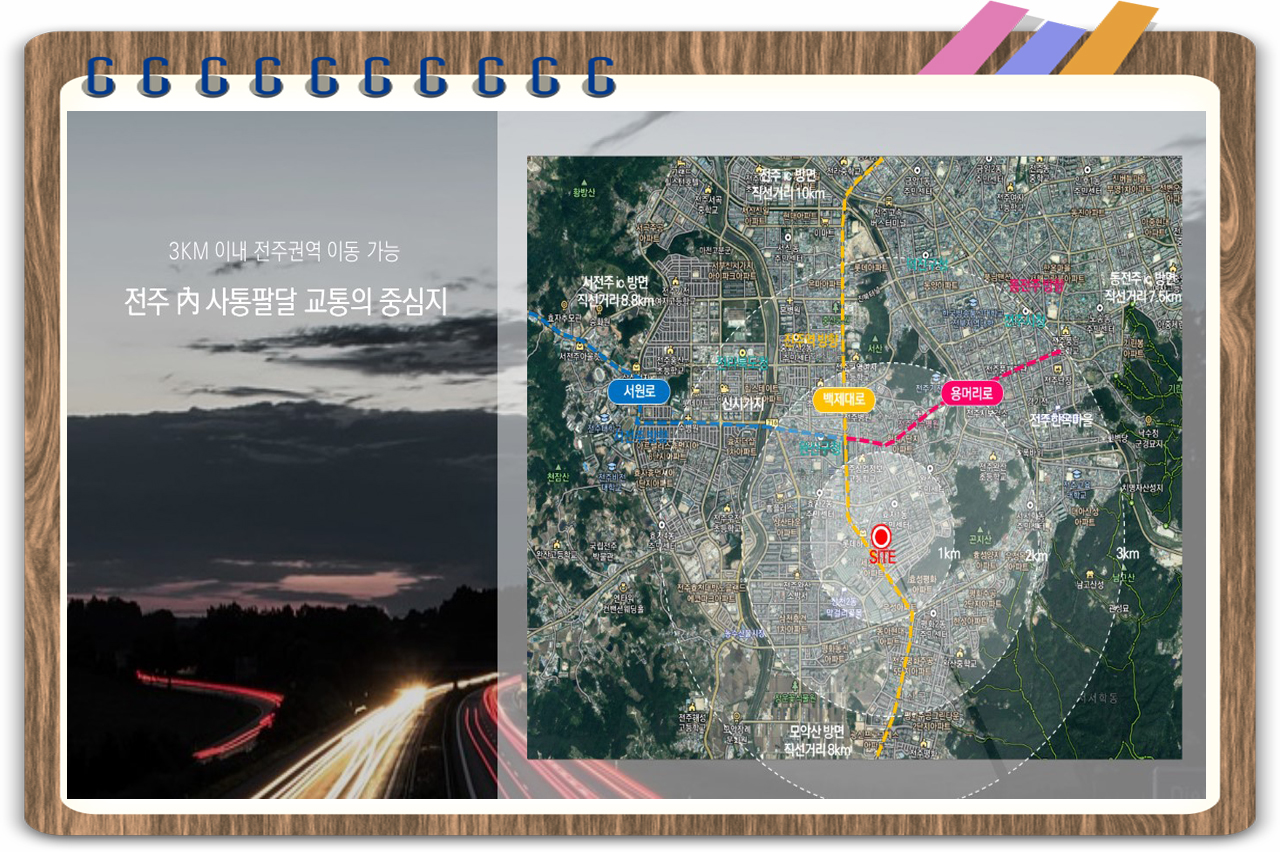Click the 전주 內 사통팔달 교통의 중심지 headline
This screenshot has width=1280, height=852.
coord(284,301)
